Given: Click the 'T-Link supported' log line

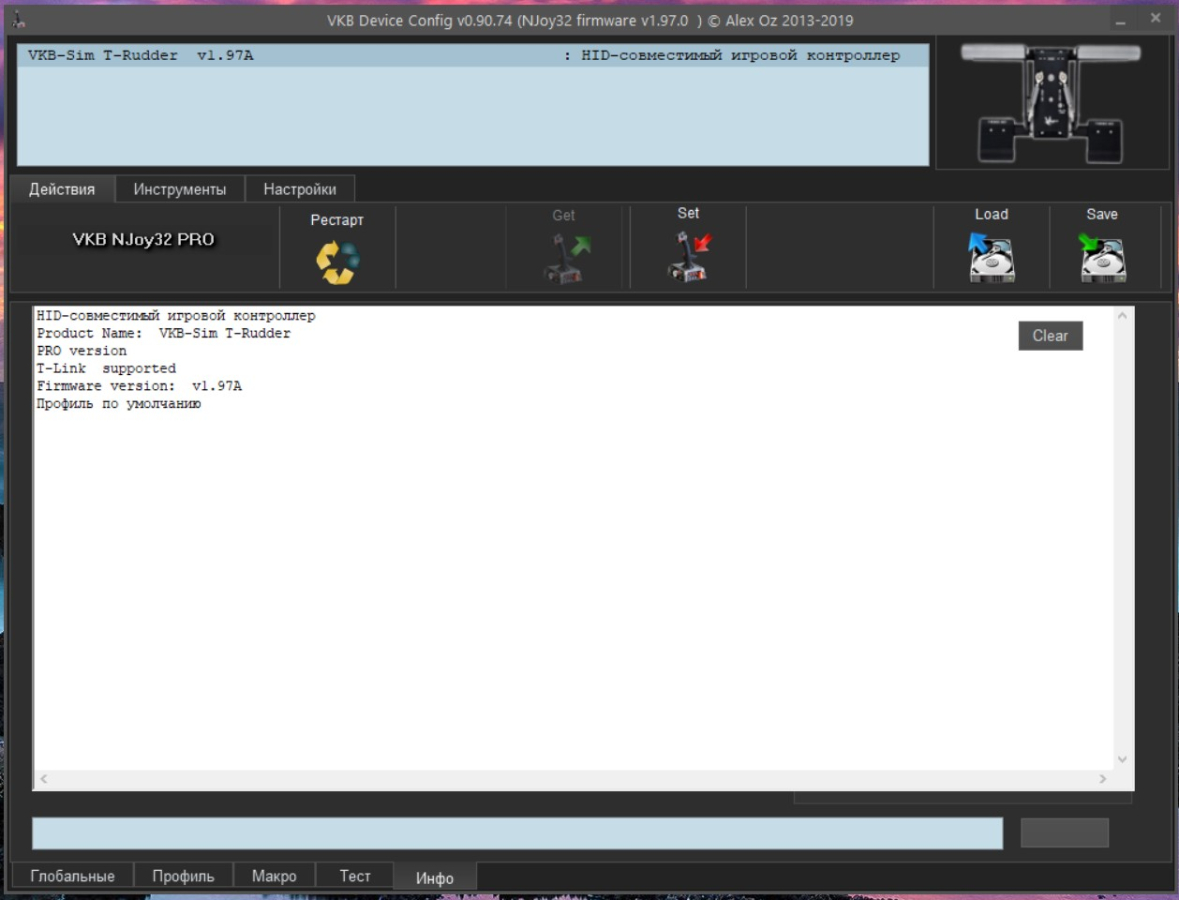Looking at the screenshot, I should [106, 368].
